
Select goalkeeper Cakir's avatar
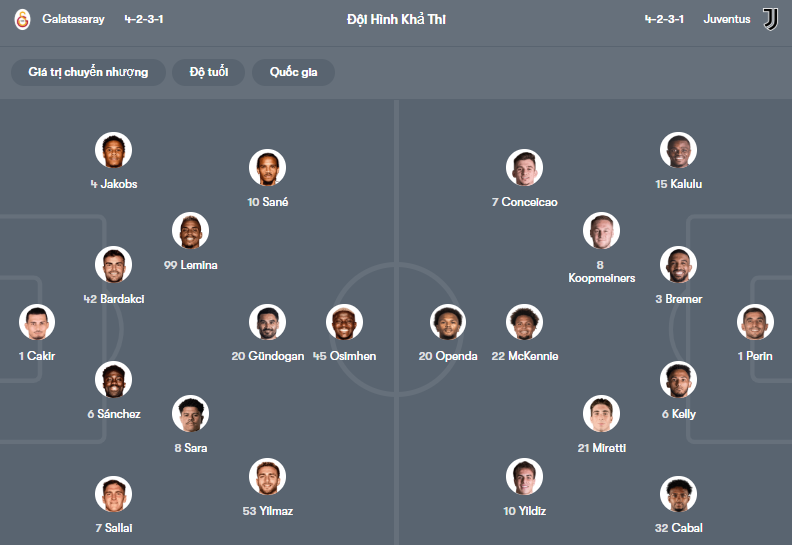(37, 322)
